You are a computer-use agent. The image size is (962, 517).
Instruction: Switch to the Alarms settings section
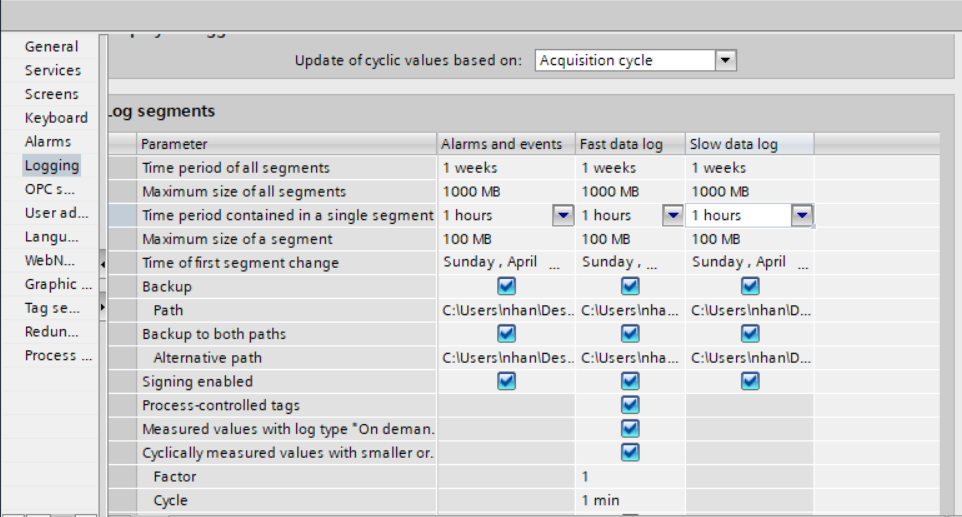pos(48,142)
